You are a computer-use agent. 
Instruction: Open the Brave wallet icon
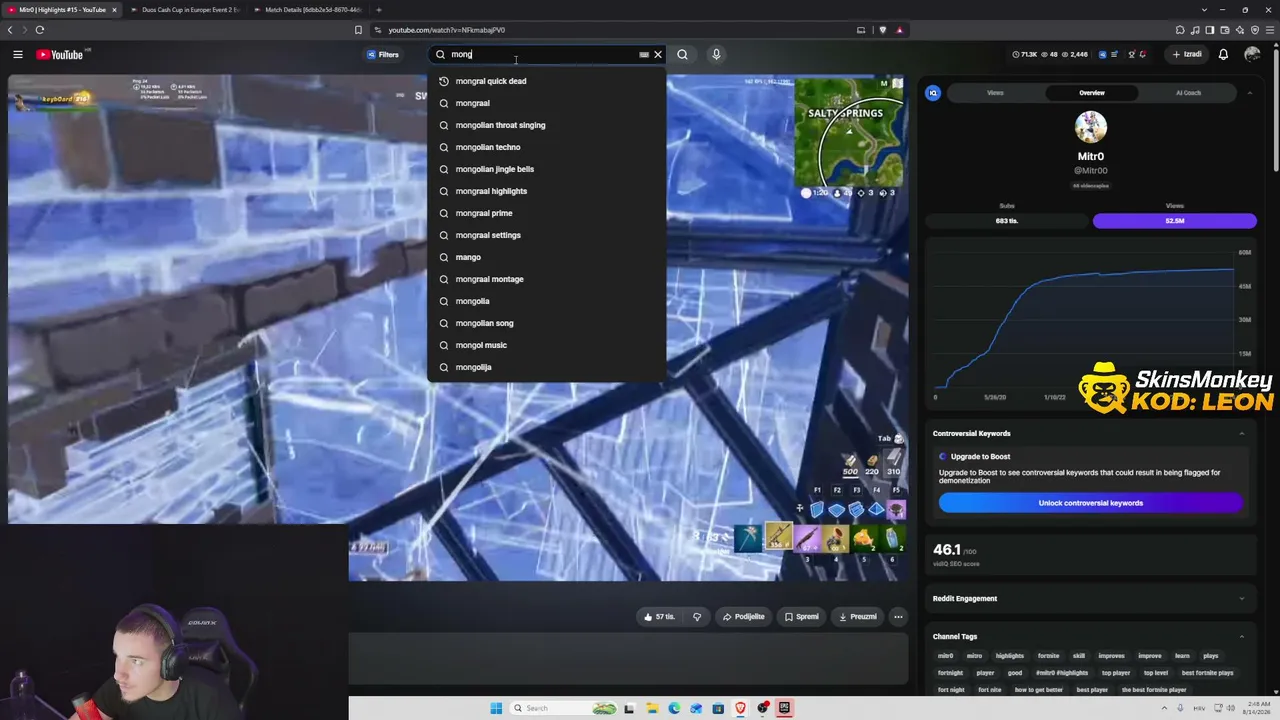point(1225,30)
